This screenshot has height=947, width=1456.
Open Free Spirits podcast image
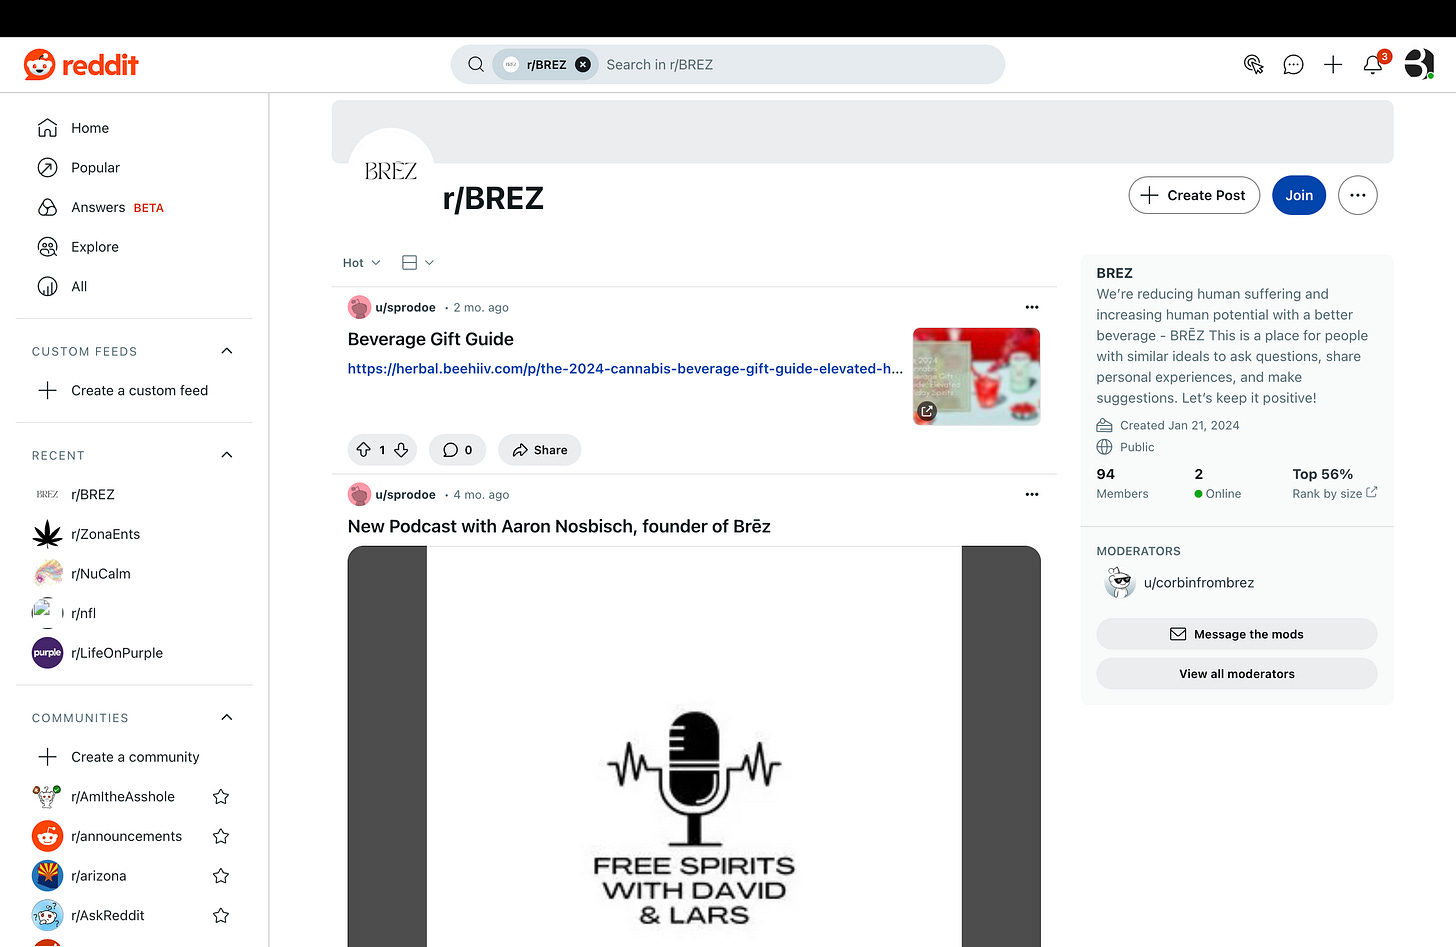pyautogui.click(x=694, y=746)
